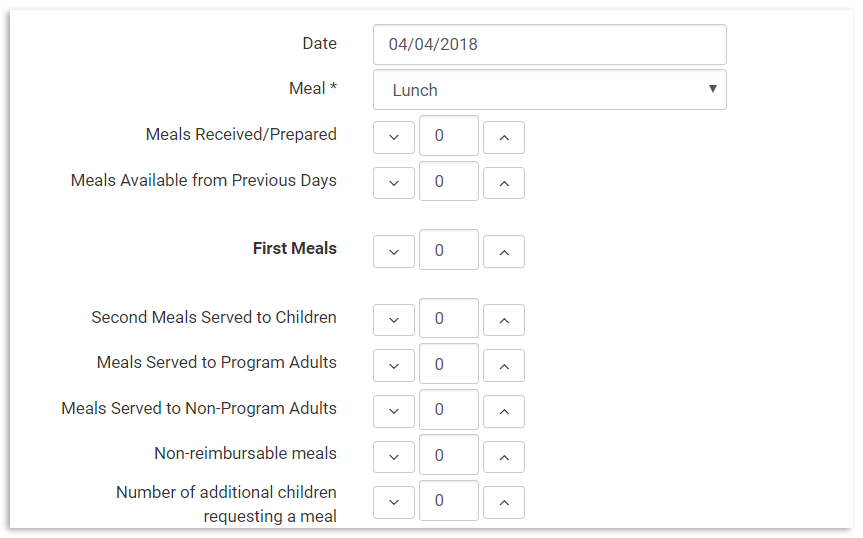Increase Meals Received/Prepared count
This screenshot has height=538, width=863.
coord(504,137)
